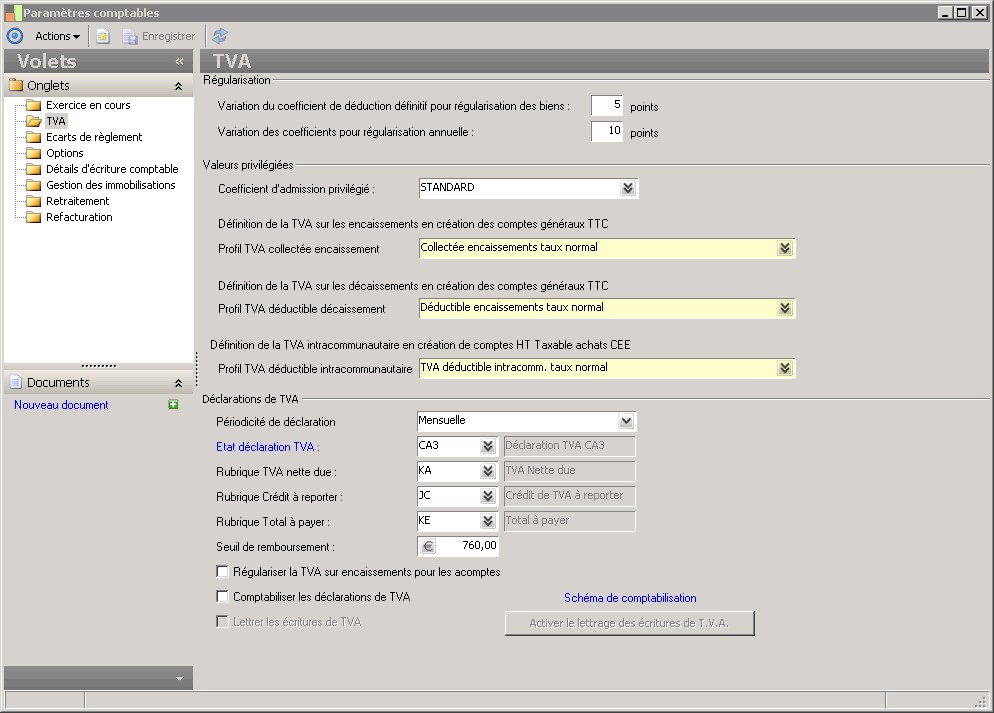Screen dimensions: 994x713
Task: Click the TVA Nette due description field
Action: coord(569,471)
